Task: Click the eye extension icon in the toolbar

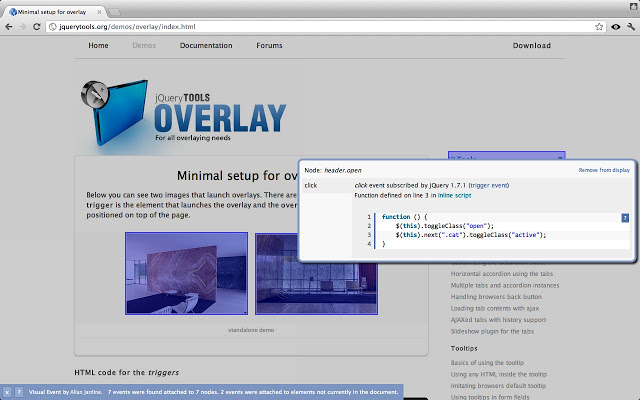Action: click(616, 27)
